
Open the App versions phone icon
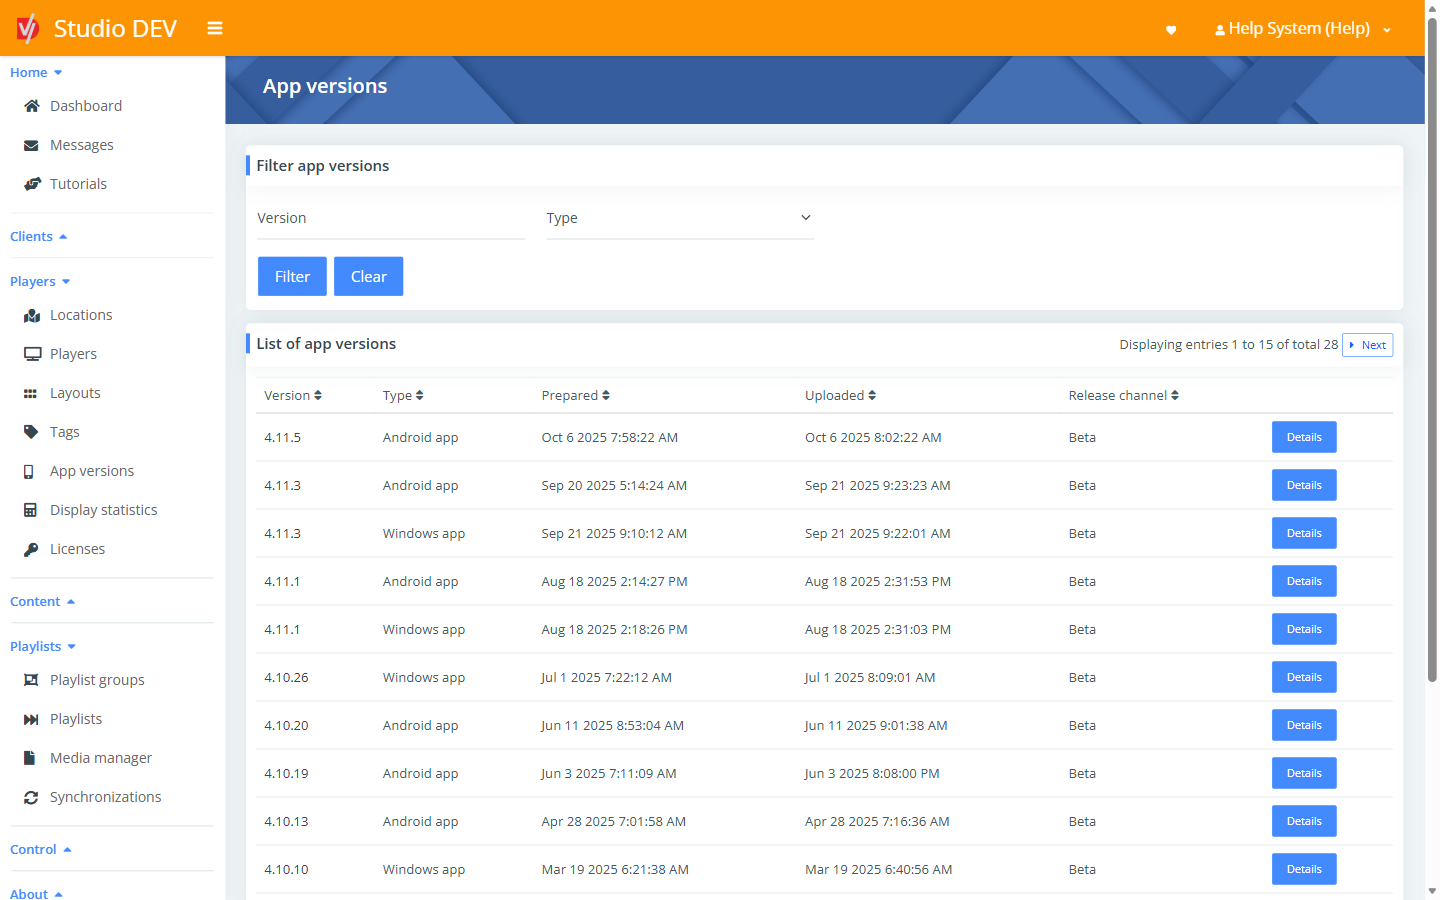29,471
